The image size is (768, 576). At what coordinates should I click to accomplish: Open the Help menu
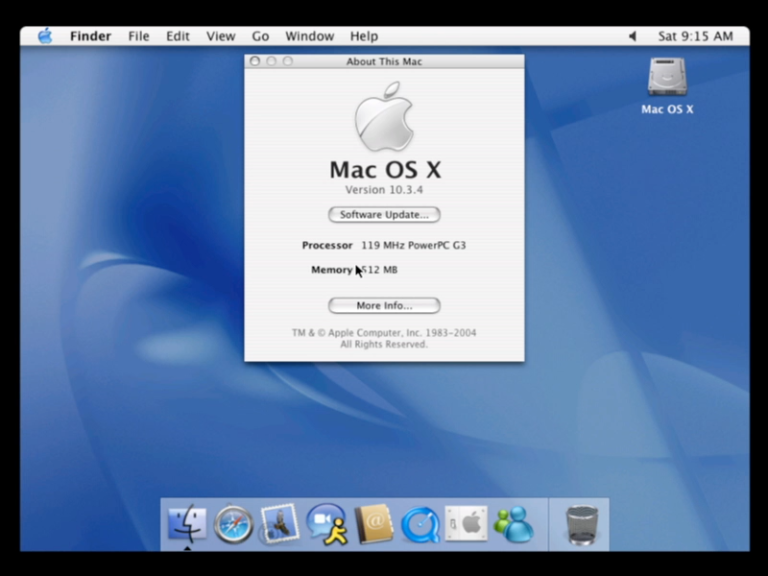point(364,36)
